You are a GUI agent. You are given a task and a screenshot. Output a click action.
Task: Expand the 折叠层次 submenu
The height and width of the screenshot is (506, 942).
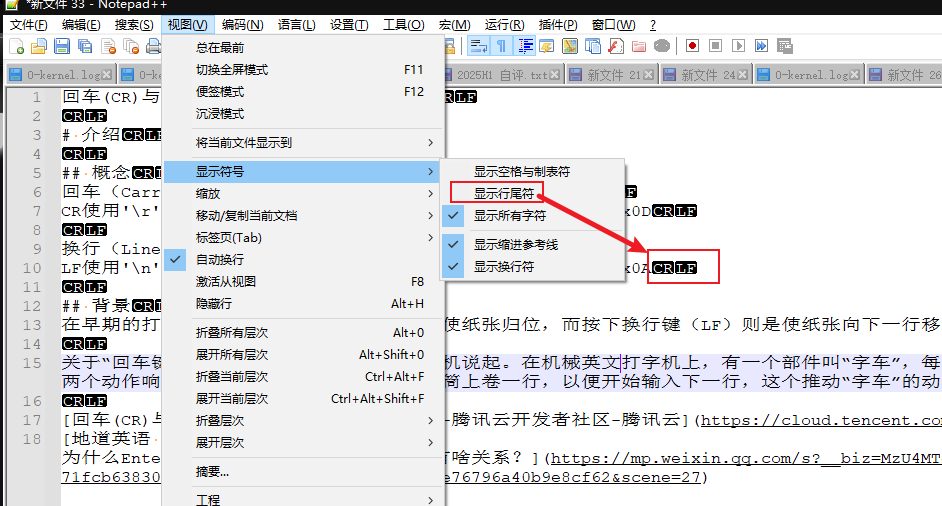[x=303, y=421]
